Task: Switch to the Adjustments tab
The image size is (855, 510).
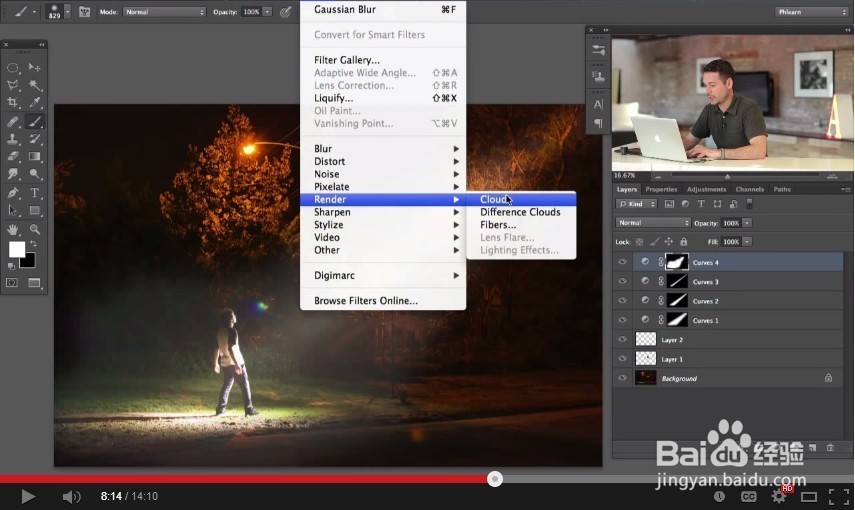Action: 706,189
